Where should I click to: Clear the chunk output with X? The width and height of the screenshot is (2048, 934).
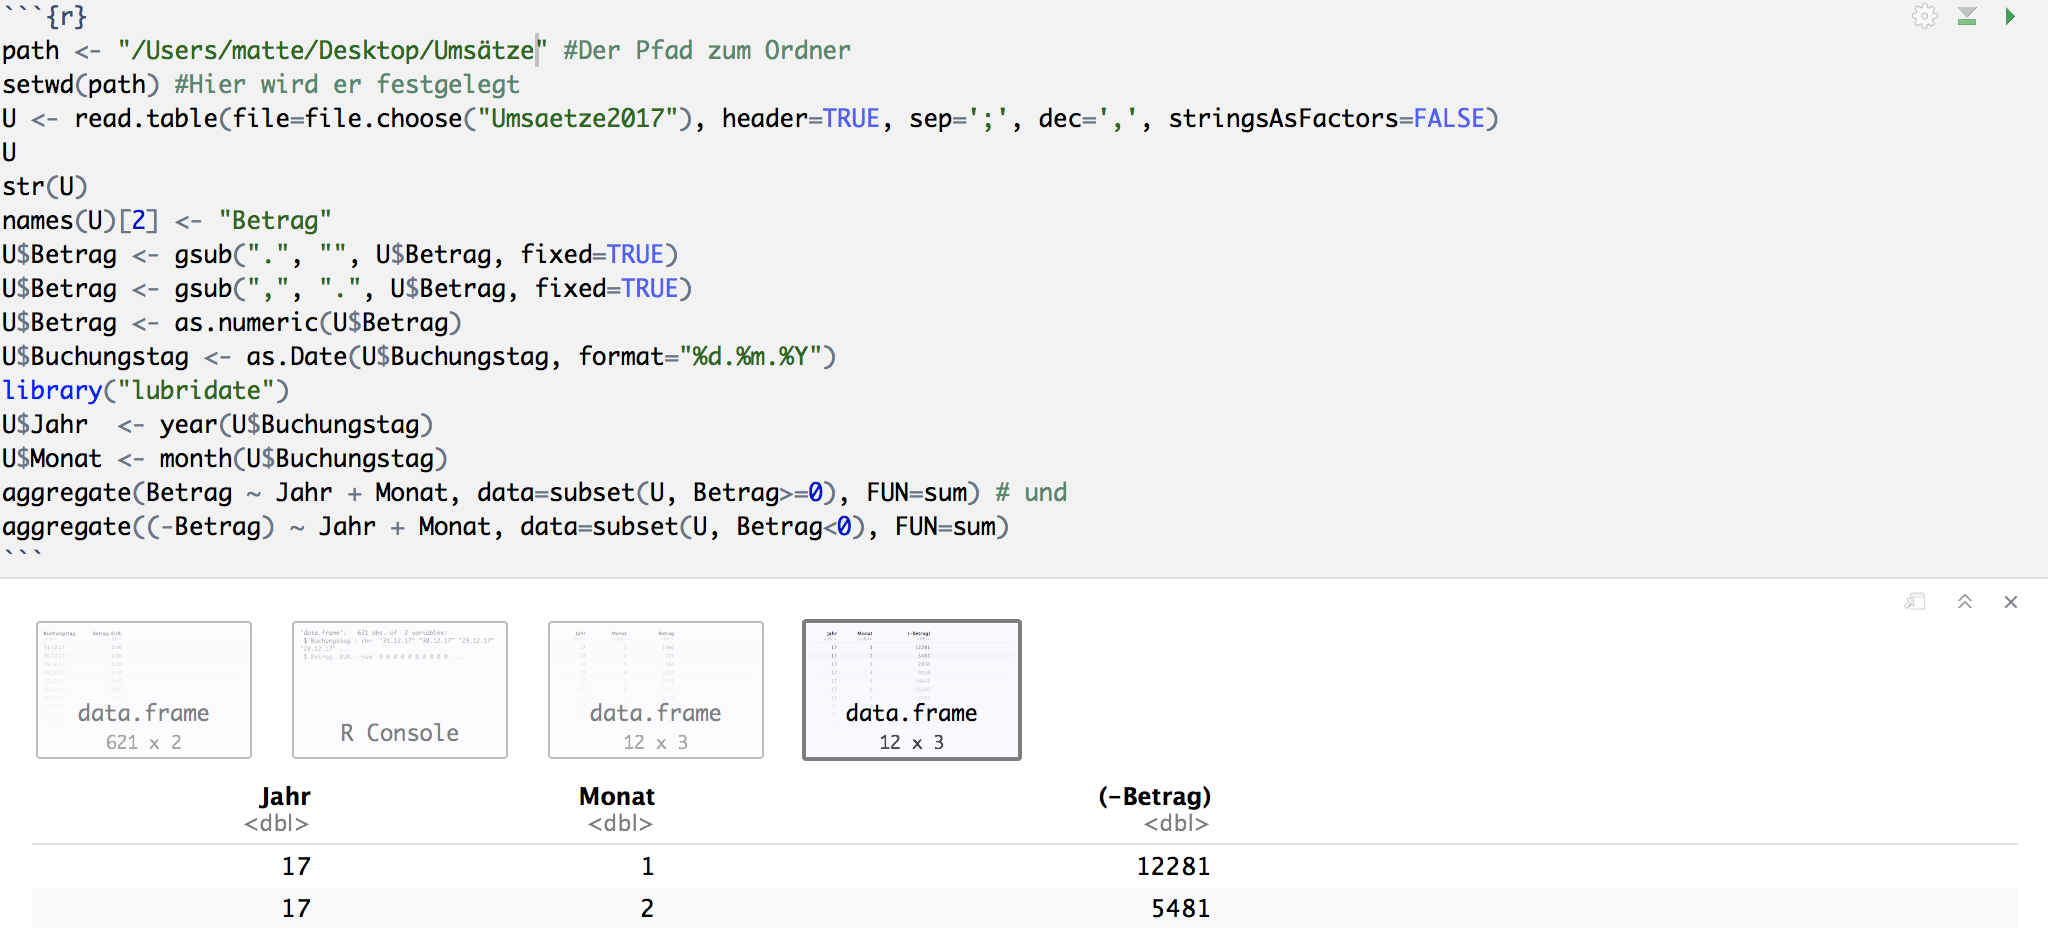[x=2010, y=601]
